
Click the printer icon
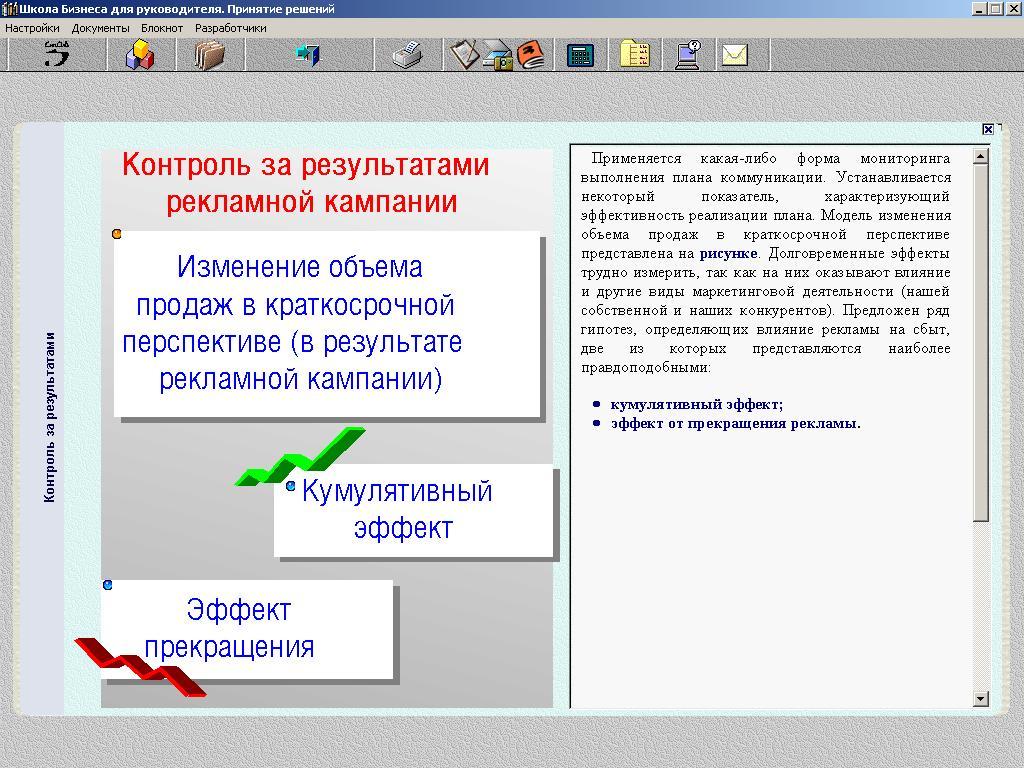click(x=408, y=55)
